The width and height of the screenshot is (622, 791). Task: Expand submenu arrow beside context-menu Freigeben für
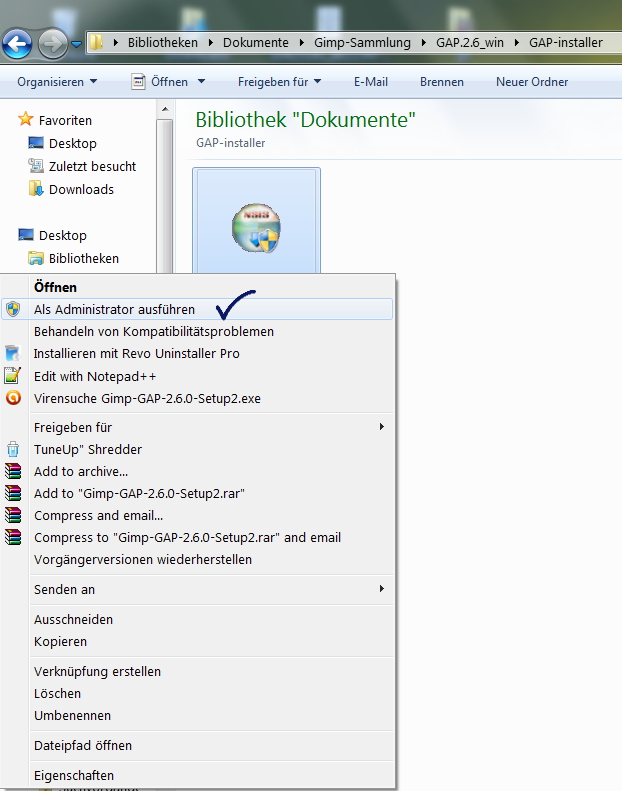click(382, 427)
